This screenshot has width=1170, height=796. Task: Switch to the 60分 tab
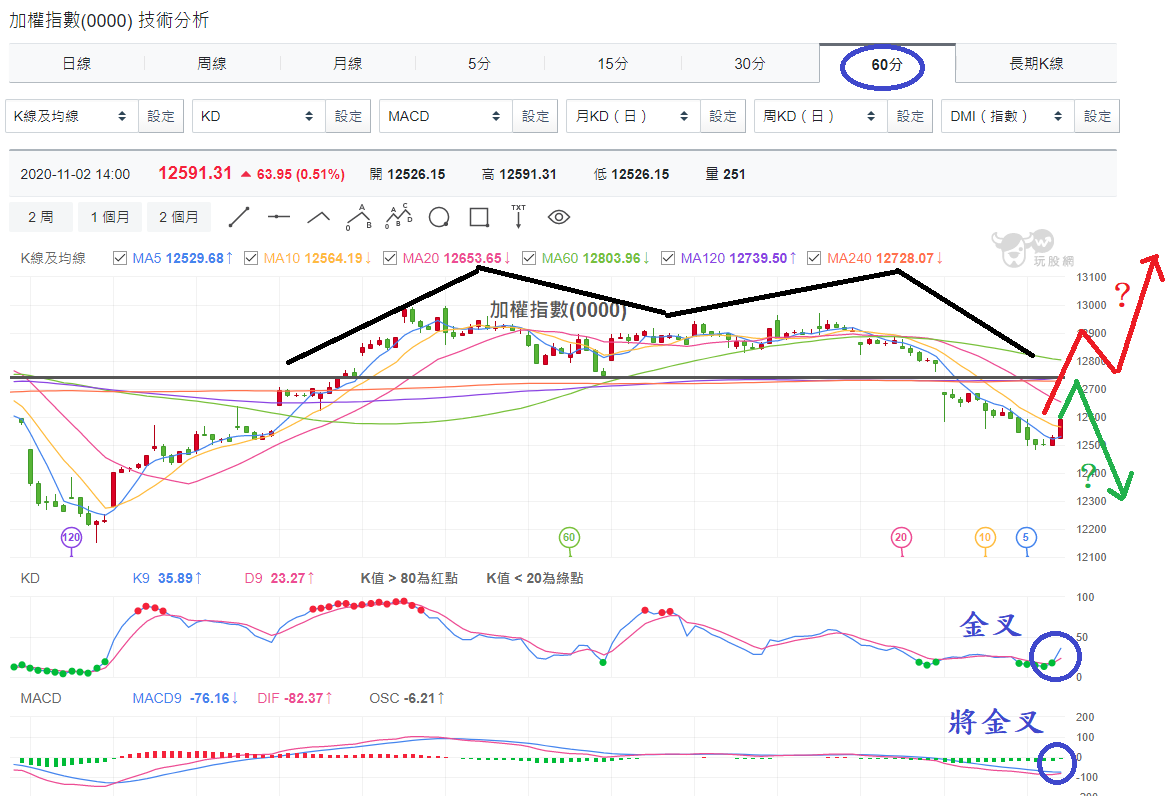(886, 64)
